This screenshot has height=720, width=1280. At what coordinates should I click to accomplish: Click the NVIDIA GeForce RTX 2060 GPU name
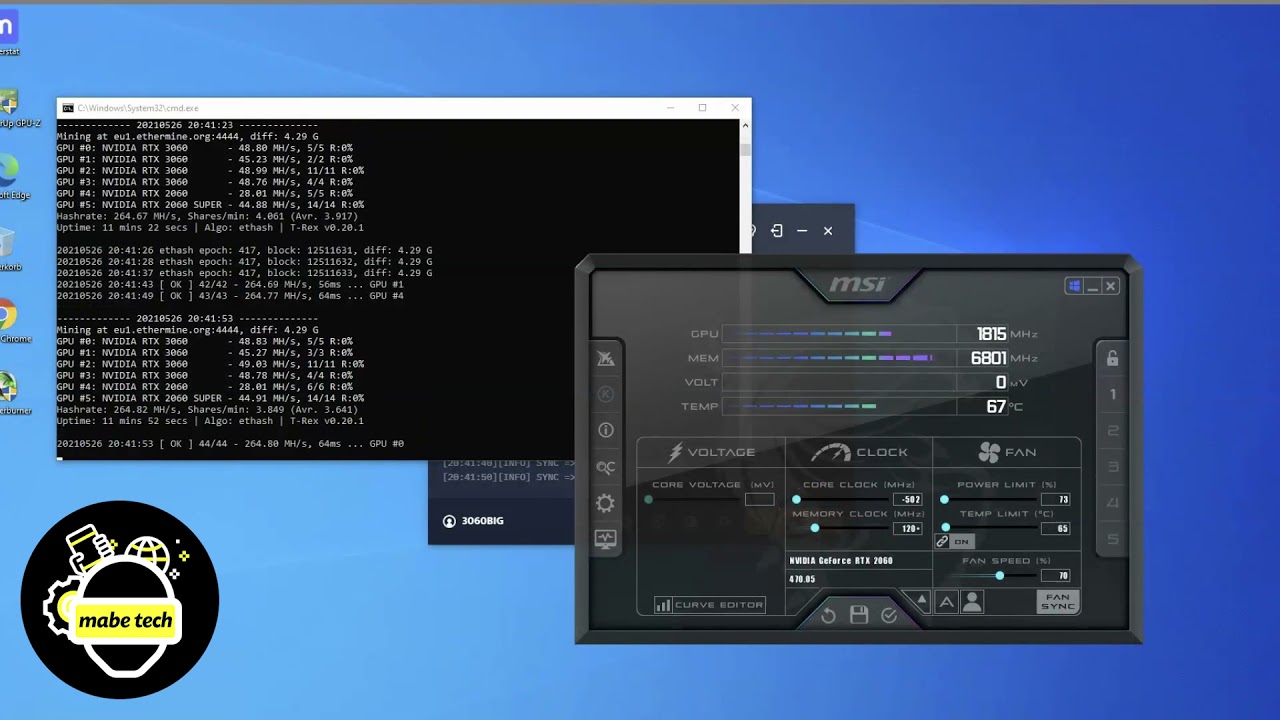coord(841,561)
